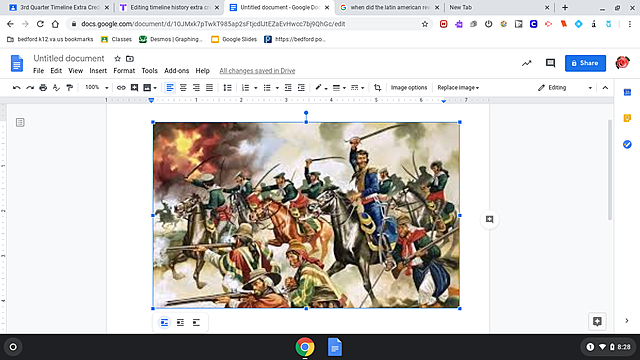Justify the content
The image size is (640, 360).
point(209,87)
